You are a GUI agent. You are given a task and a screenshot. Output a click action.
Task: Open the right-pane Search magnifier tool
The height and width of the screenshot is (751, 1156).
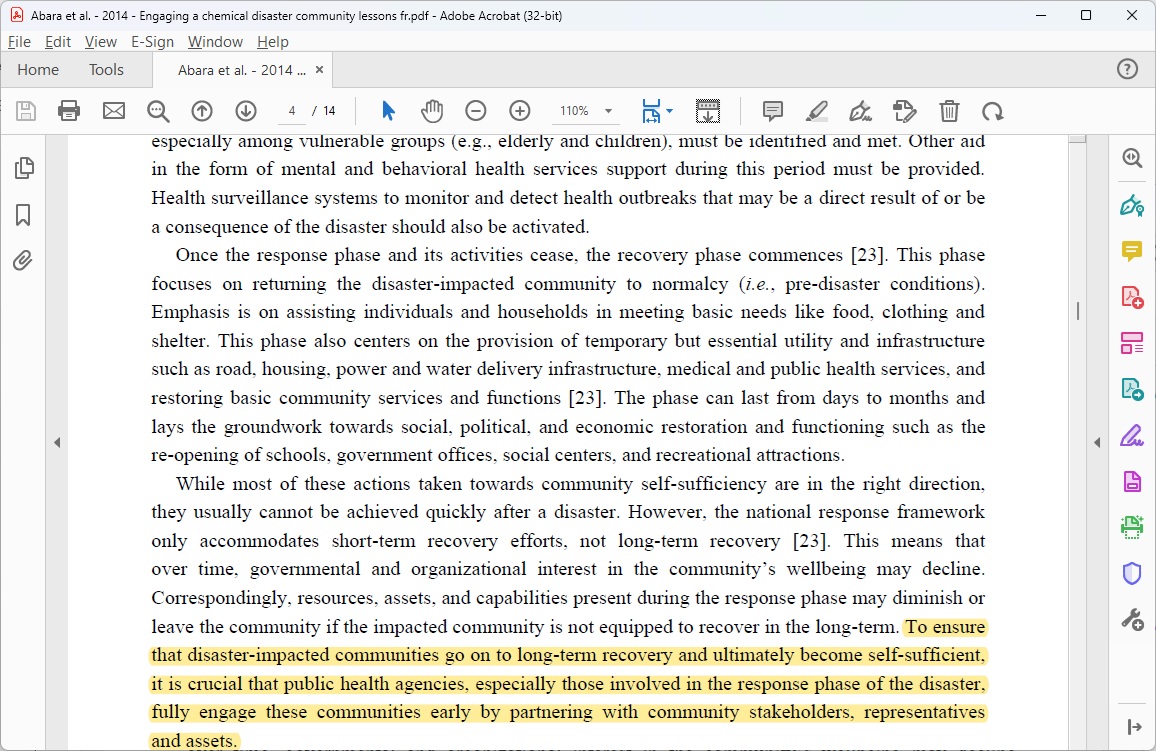click(1132, 158)
